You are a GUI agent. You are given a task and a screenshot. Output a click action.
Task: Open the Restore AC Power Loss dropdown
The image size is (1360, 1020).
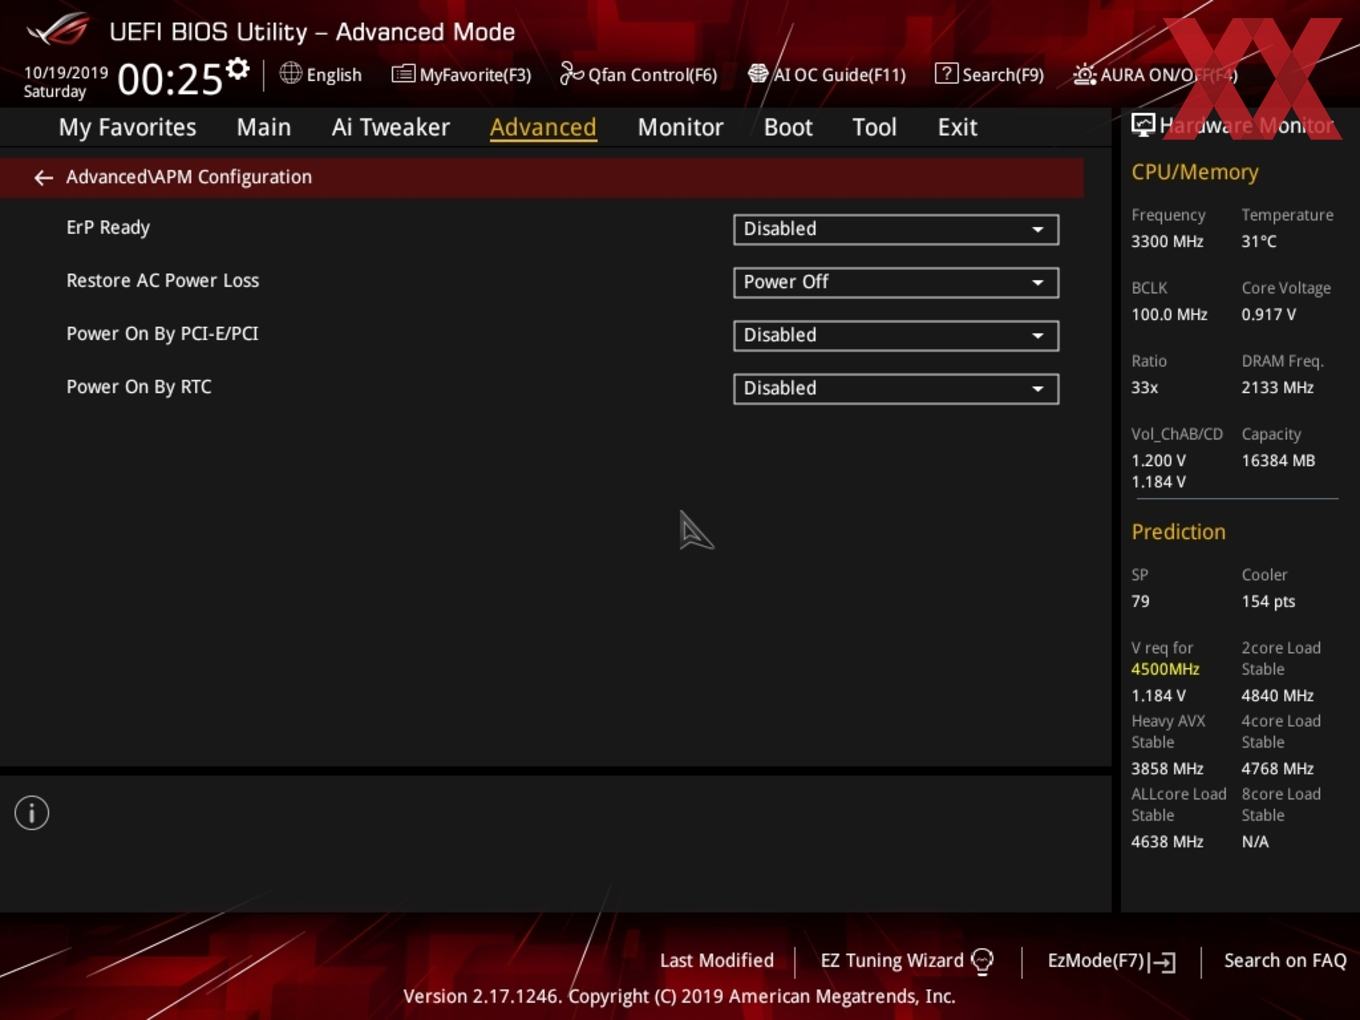tap(896, 282)
